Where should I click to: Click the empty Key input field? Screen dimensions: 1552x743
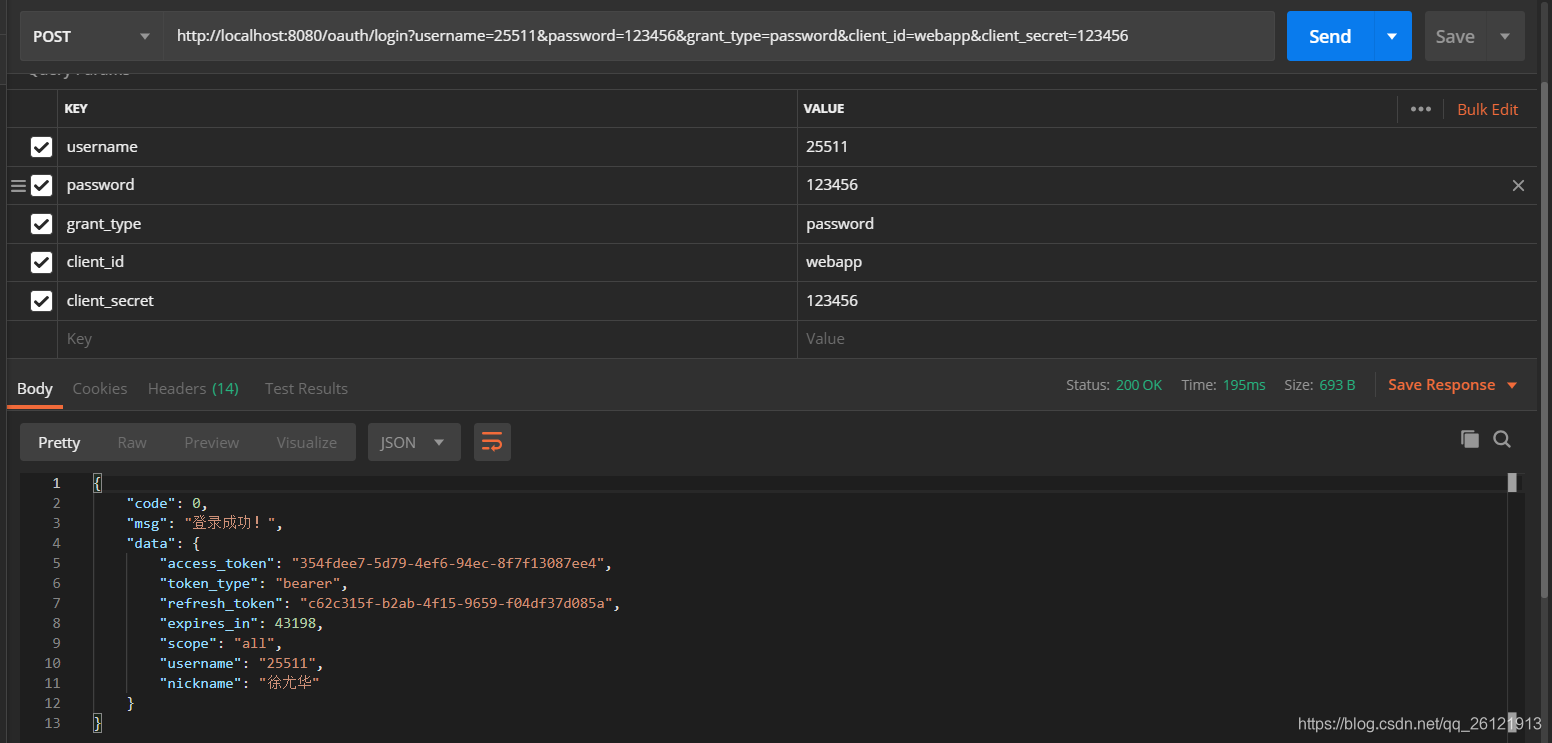click(427, 339)
